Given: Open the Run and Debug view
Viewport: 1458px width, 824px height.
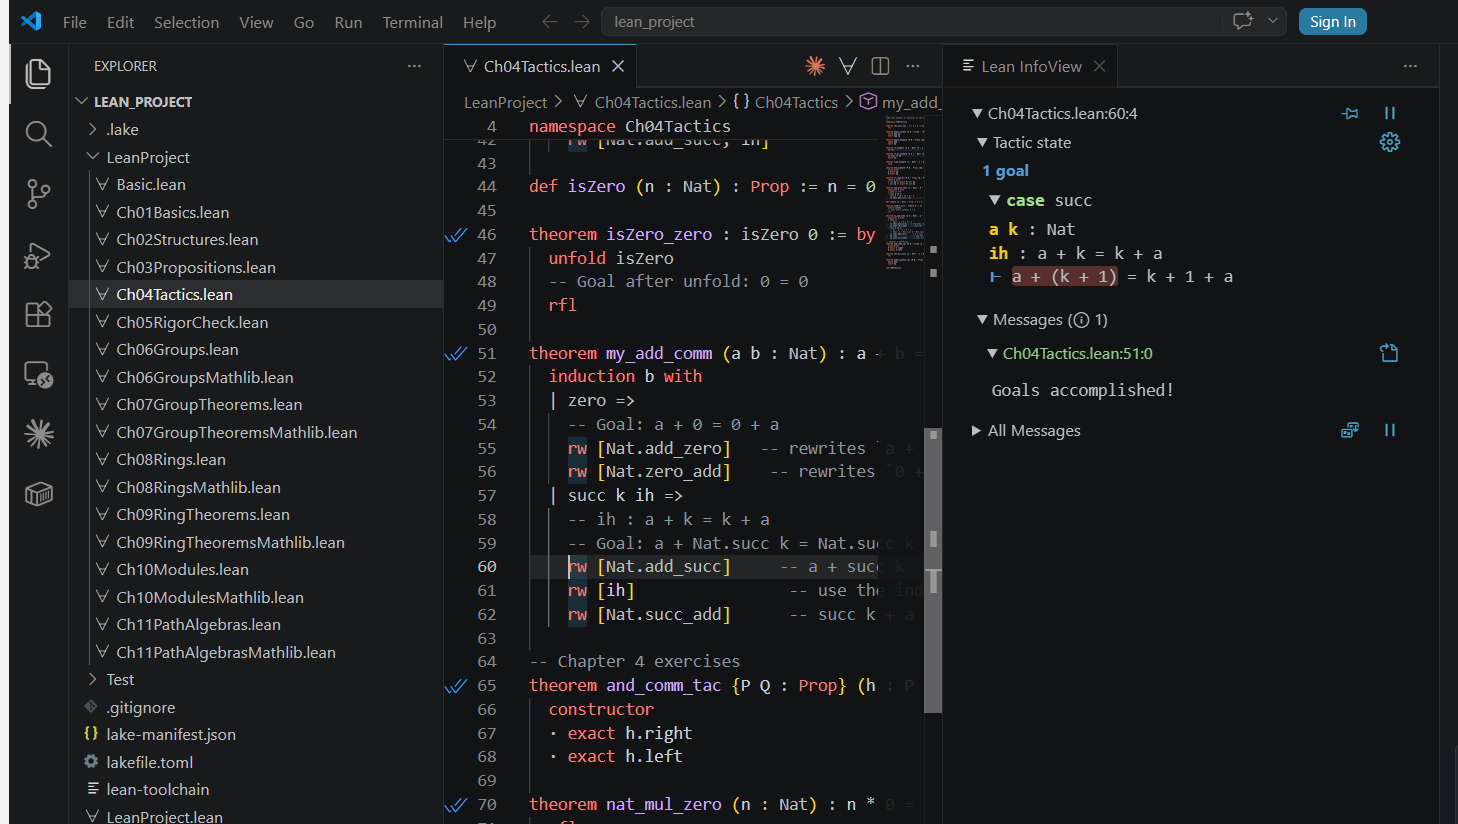Looking at the screenshot, I should point(38,255).
